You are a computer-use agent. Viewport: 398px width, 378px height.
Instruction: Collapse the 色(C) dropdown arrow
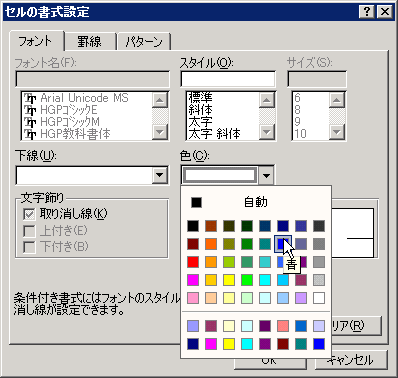pyautogui.click(x=266, y=175)
